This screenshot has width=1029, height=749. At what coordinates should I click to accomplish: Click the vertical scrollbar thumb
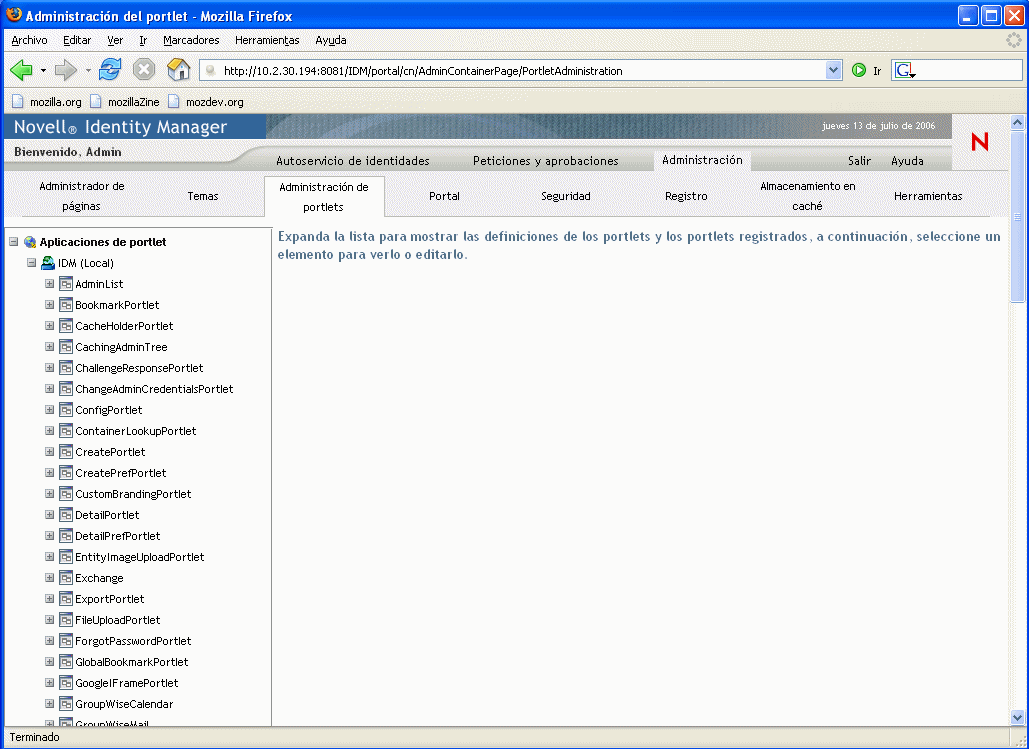pyautogui.click(x=1017, y=216)
